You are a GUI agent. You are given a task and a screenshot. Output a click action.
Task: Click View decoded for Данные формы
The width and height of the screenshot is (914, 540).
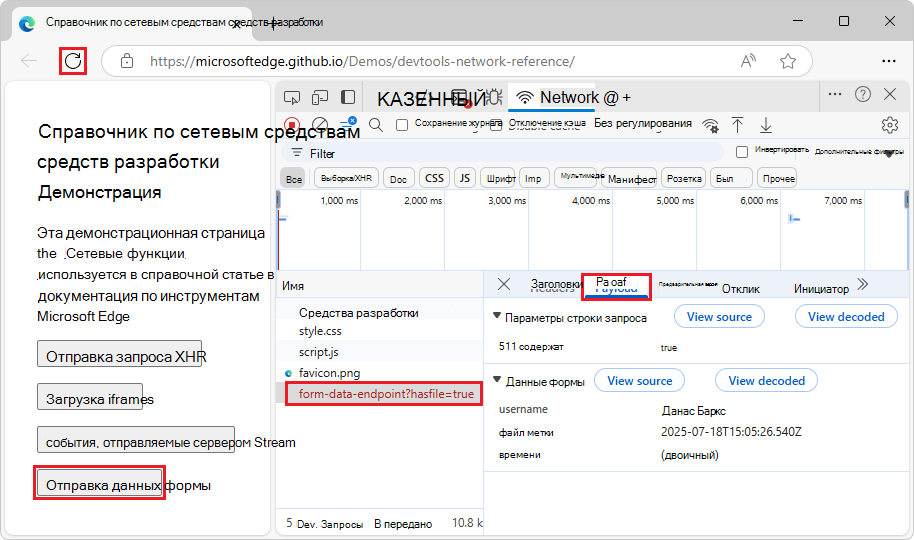click(x=766, y=381)
